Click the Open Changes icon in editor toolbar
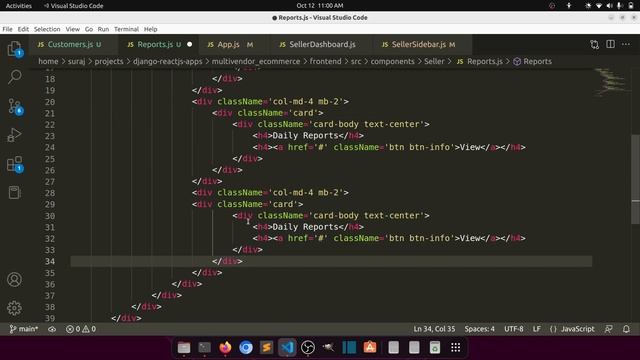640x360 pixels. click(594, 44)
